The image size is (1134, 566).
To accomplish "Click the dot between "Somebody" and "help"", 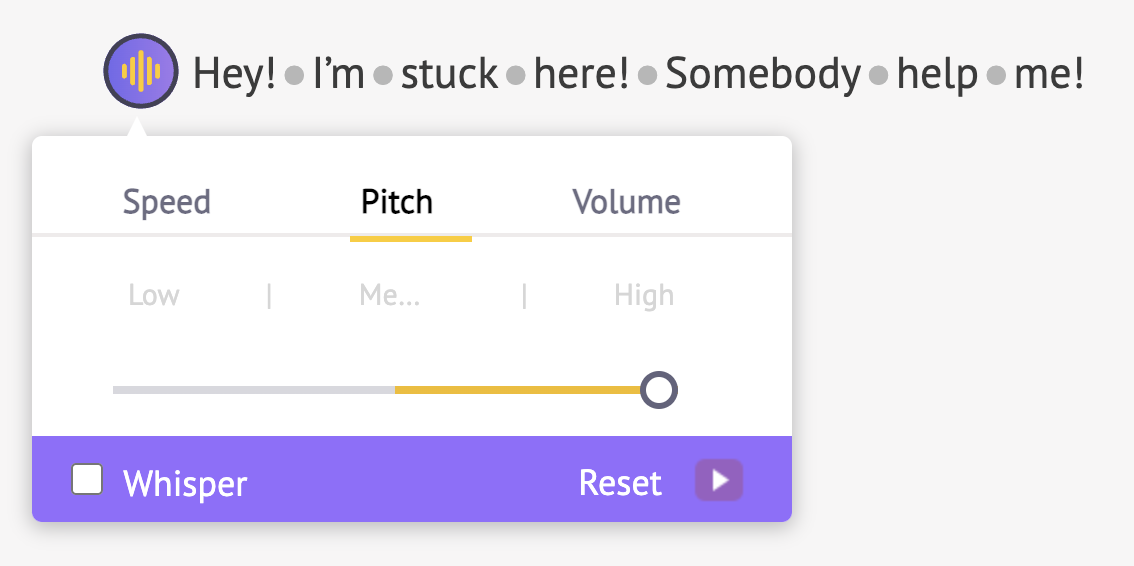I will click(879, 76).
